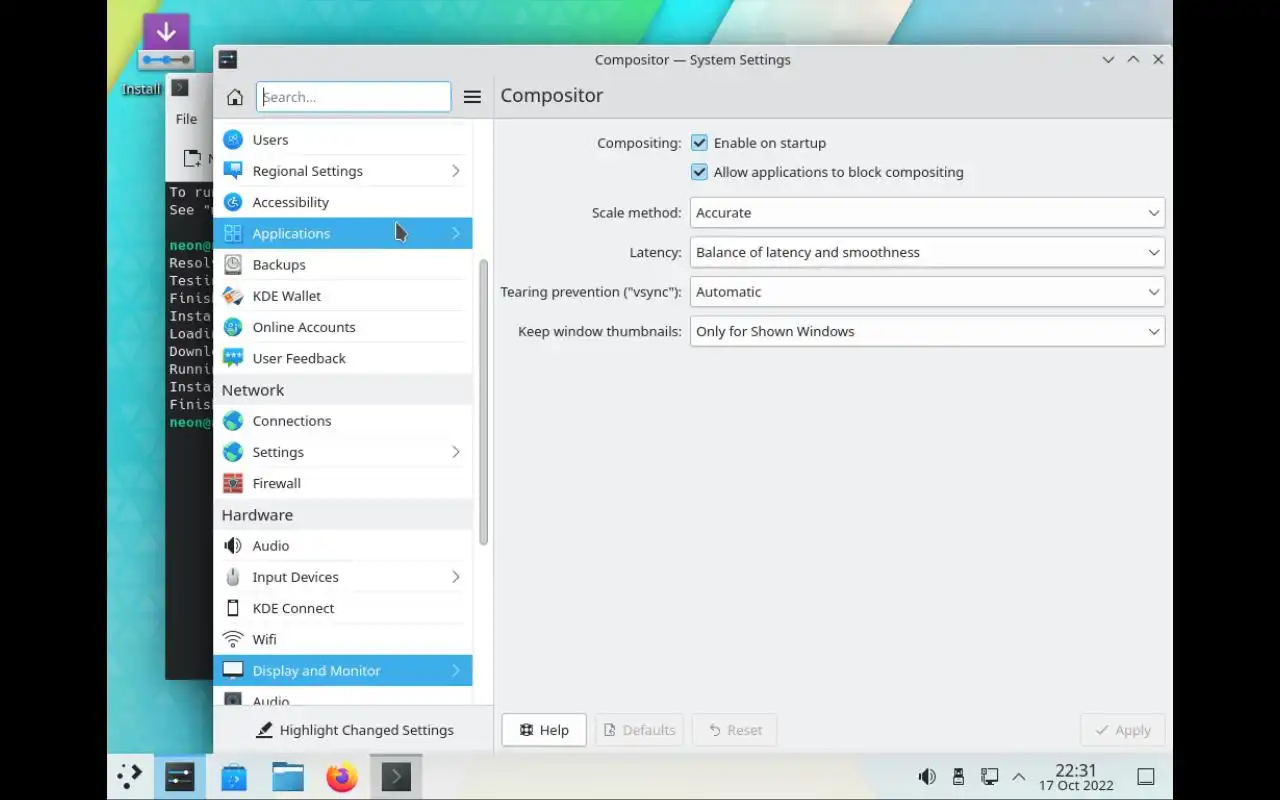The image size is (1280, 800).
Task: Open the hamburger menu beside search
Action: pos(472,97)
